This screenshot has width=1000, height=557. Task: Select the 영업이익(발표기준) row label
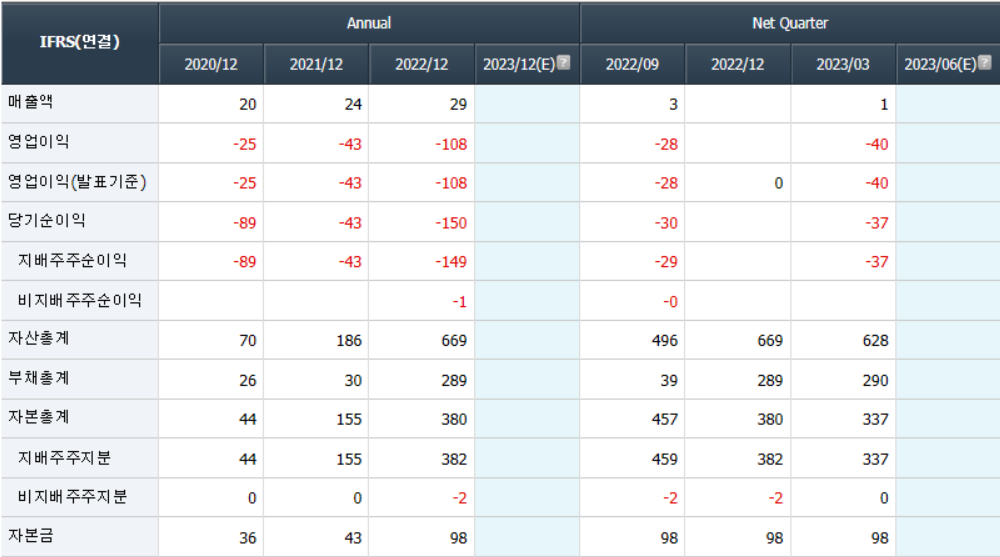pyautogui.click(x=77, y=182)
